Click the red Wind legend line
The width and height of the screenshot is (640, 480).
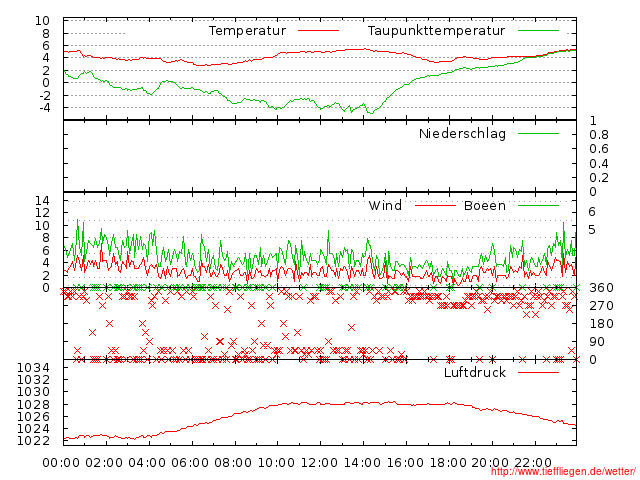point(435,205)
